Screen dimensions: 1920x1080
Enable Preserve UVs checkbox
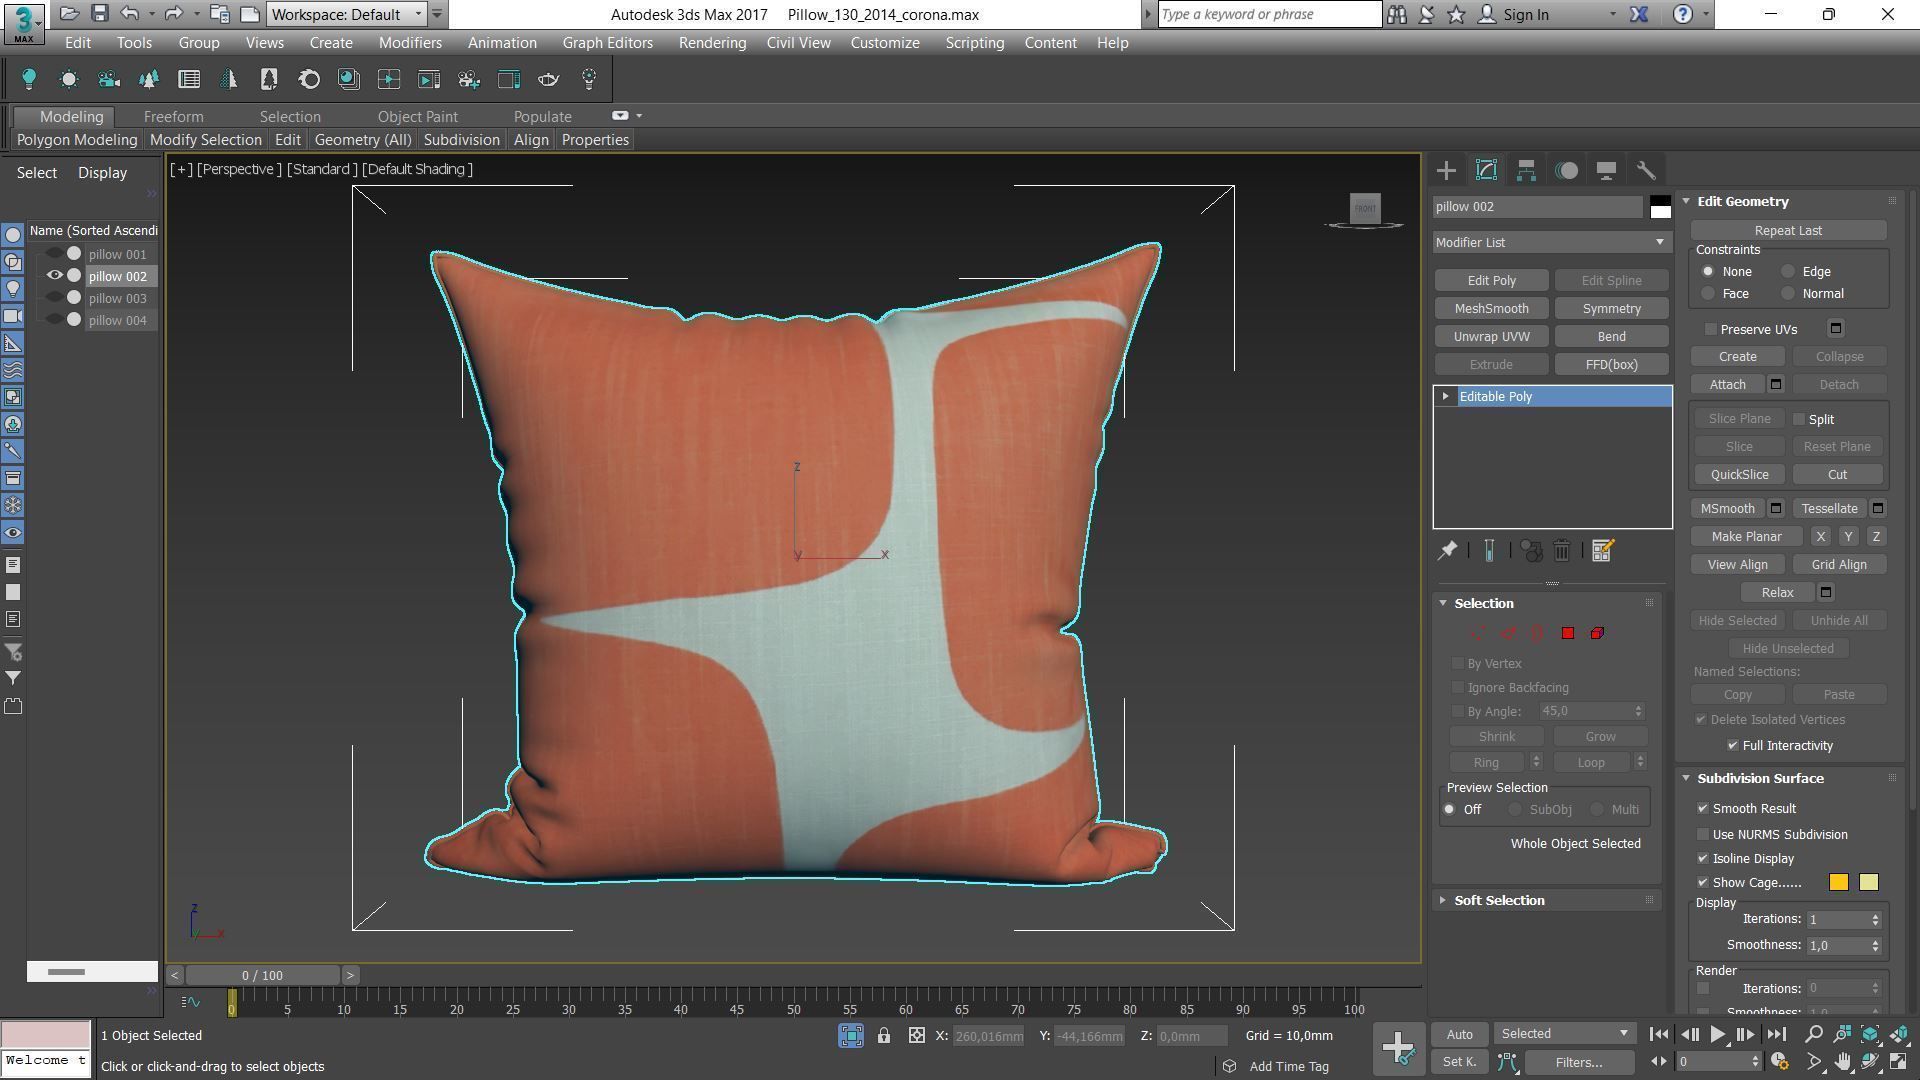(1711, 329)
